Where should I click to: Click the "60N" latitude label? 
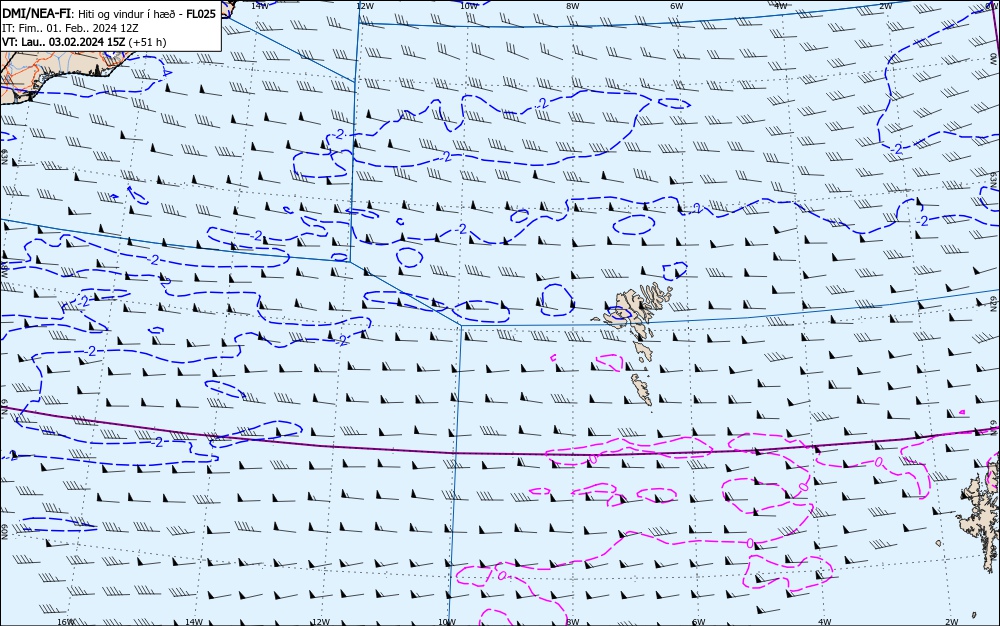(4, 532)
